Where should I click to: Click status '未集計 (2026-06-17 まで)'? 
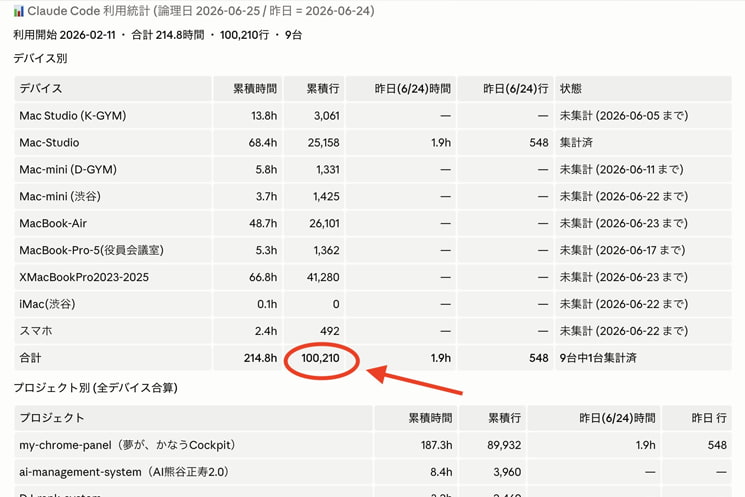622,250
